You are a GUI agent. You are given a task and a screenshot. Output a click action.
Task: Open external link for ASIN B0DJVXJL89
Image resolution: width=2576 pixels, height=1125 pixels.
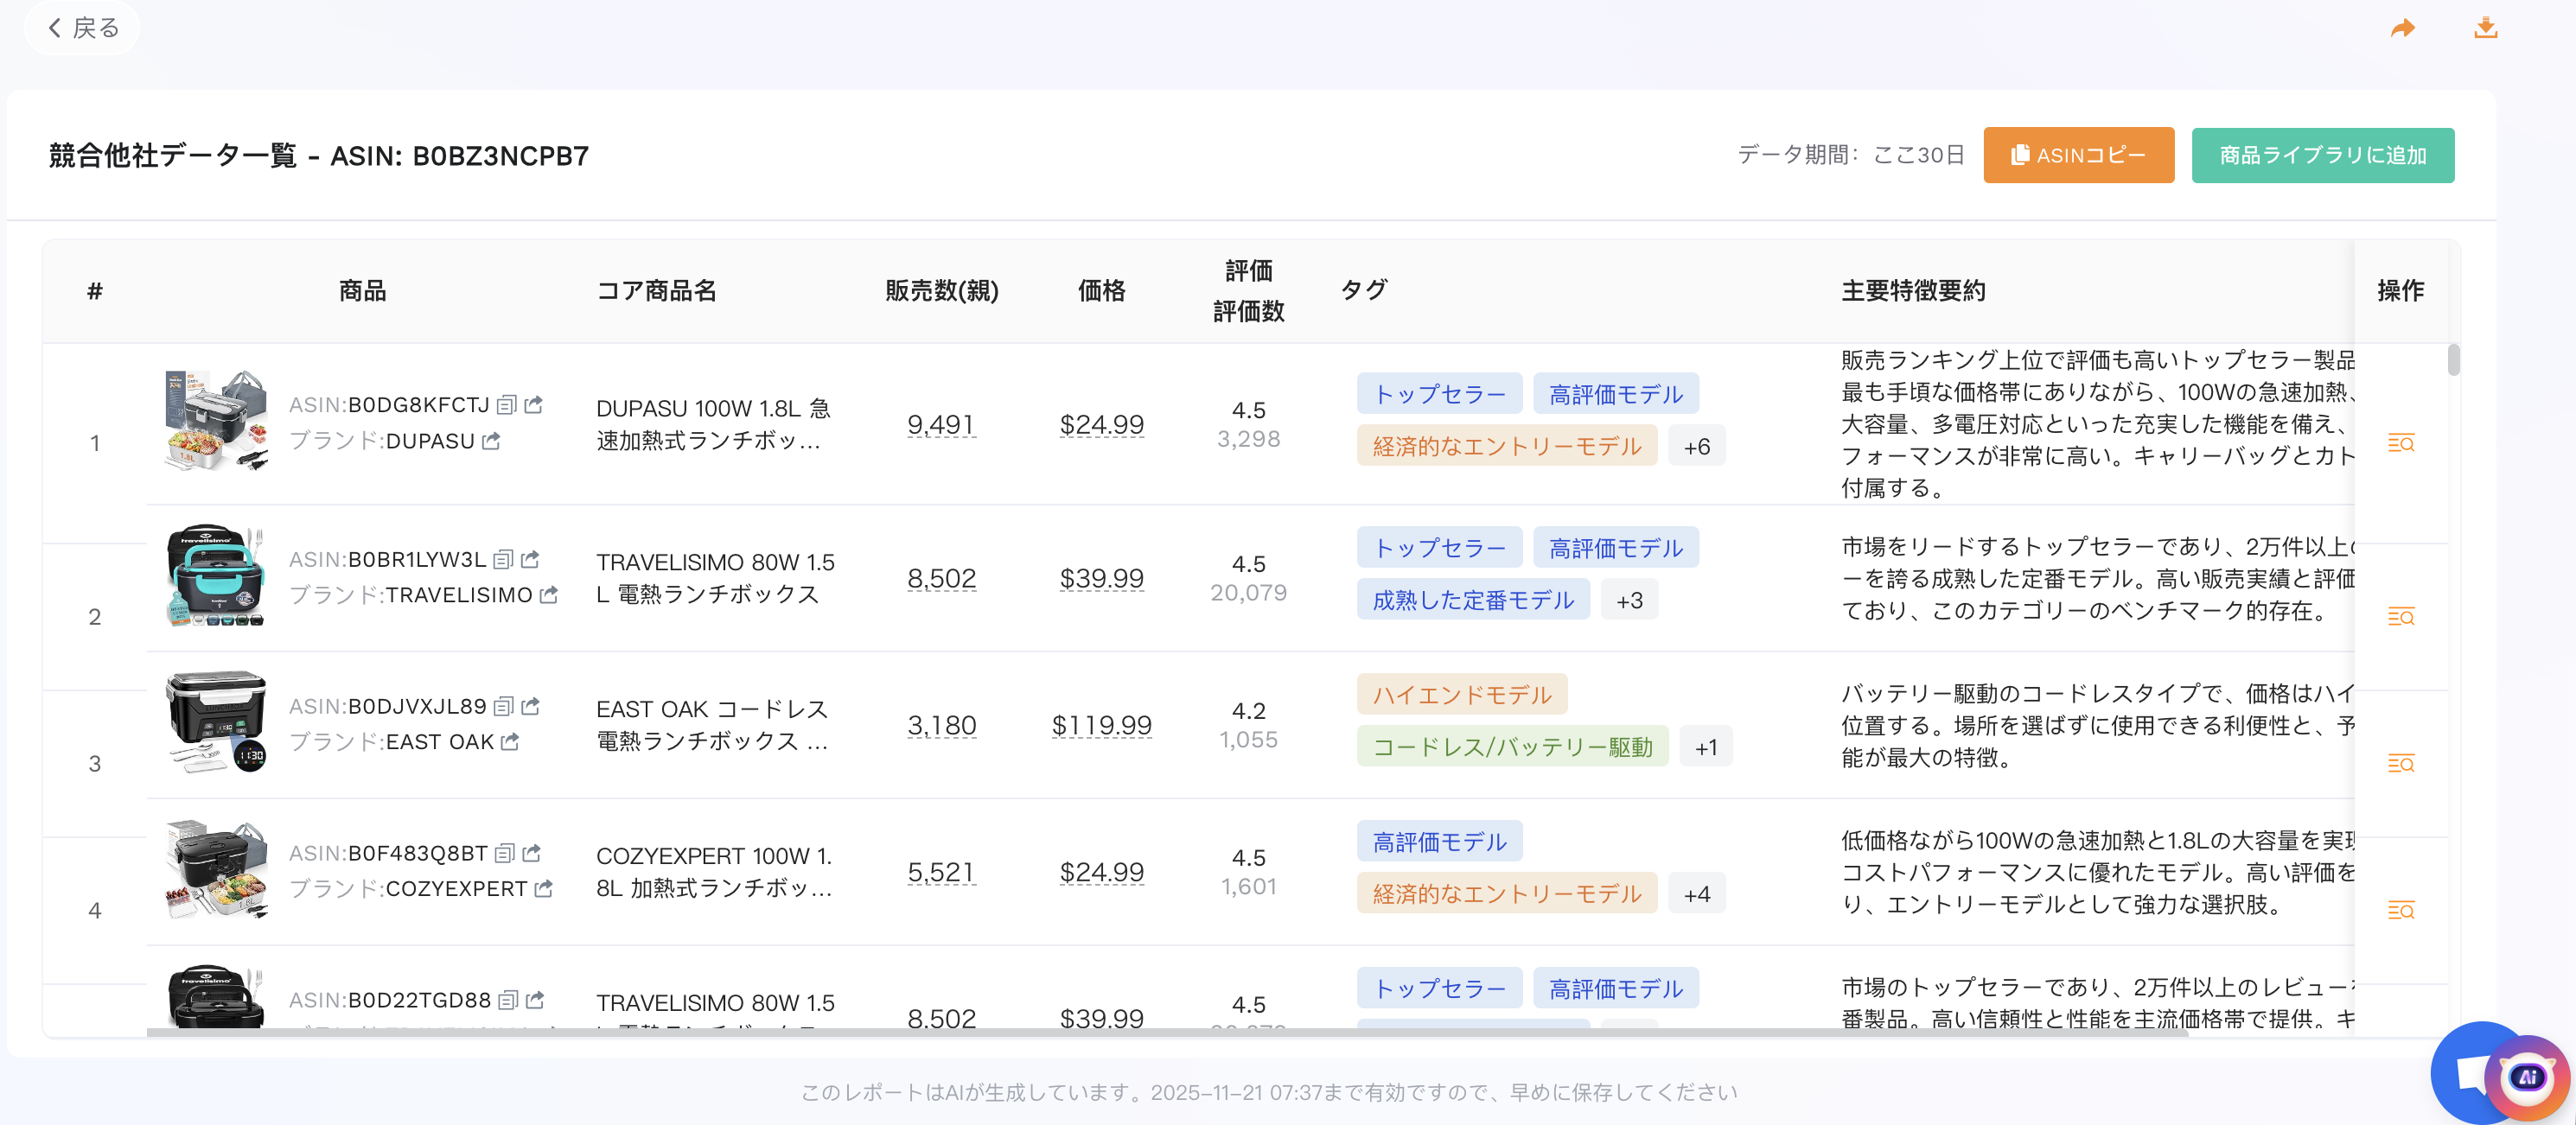click(531, 706)
